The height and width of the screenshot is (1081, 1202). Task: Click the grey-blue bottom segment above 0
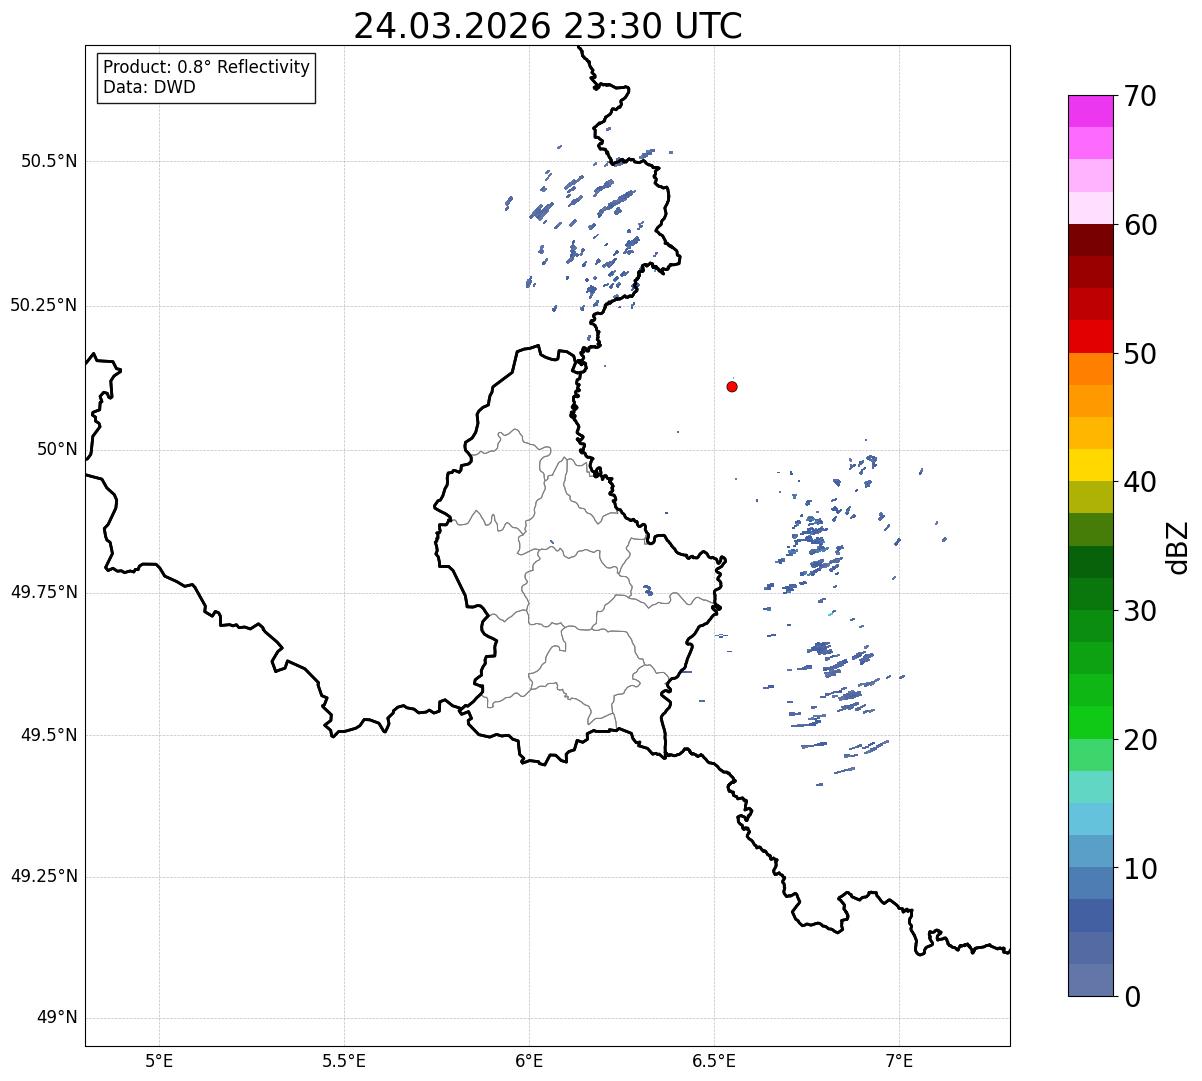[1090, 980]
